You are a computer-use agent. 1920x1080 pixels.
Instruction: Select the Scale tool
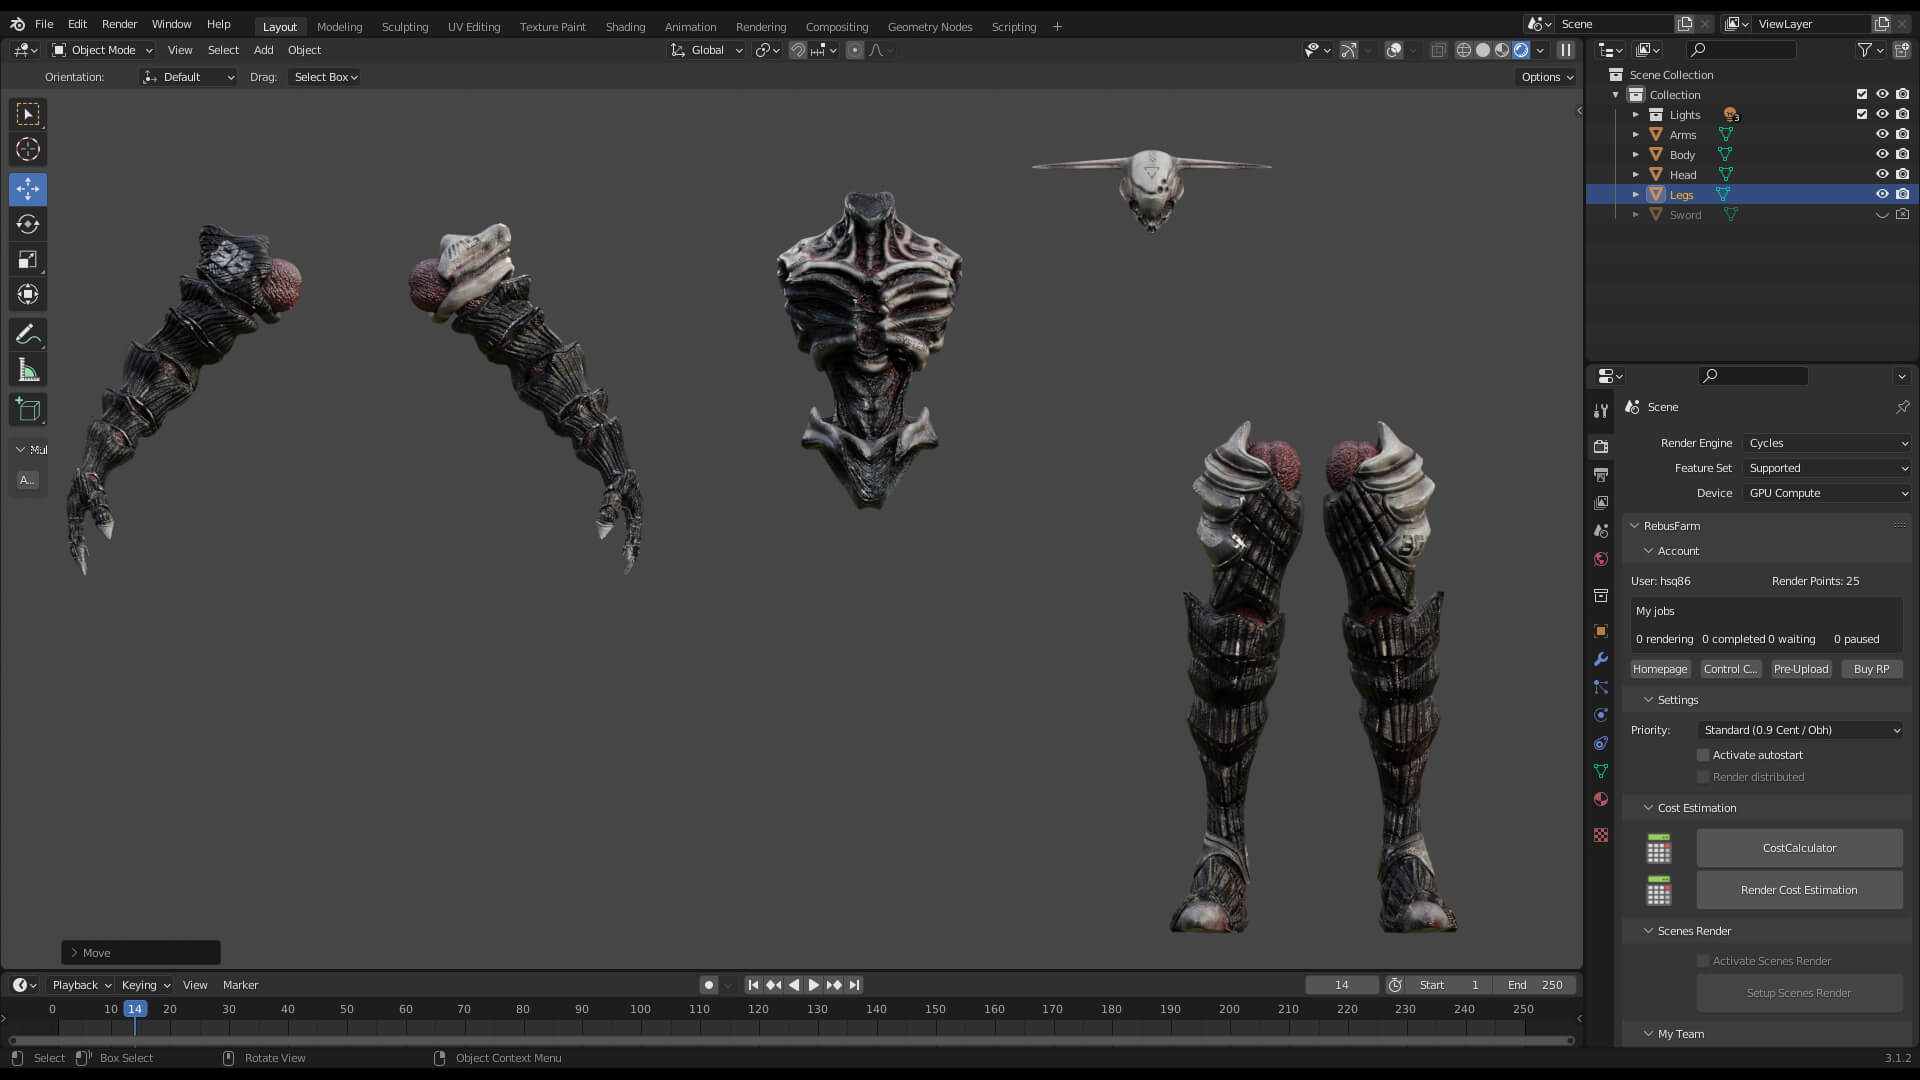coord(28,259)
